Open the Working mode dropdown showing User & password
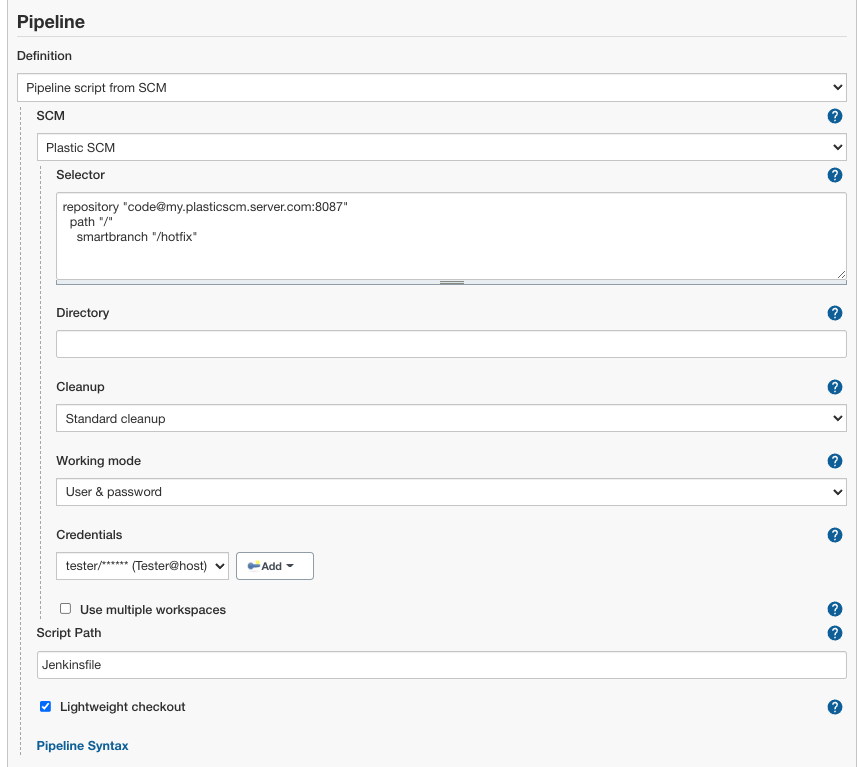The height and width of the screenshot is (767, 863). click(451, 492)
